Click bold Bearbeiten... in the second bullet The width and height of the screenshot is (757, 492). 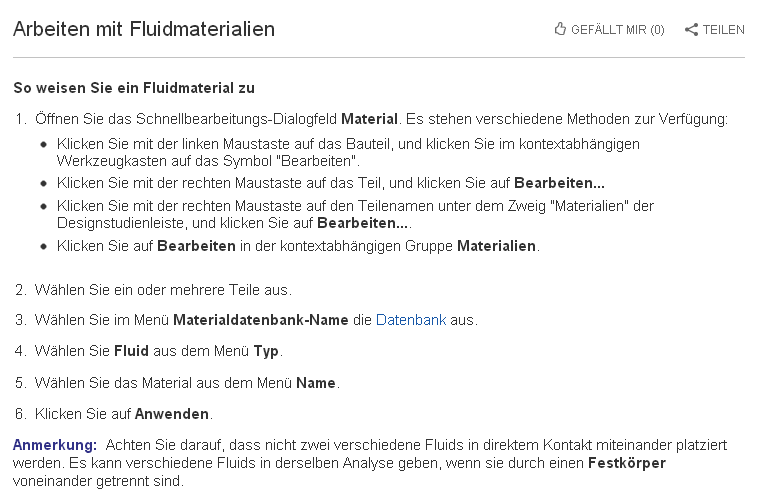[559, 183]
